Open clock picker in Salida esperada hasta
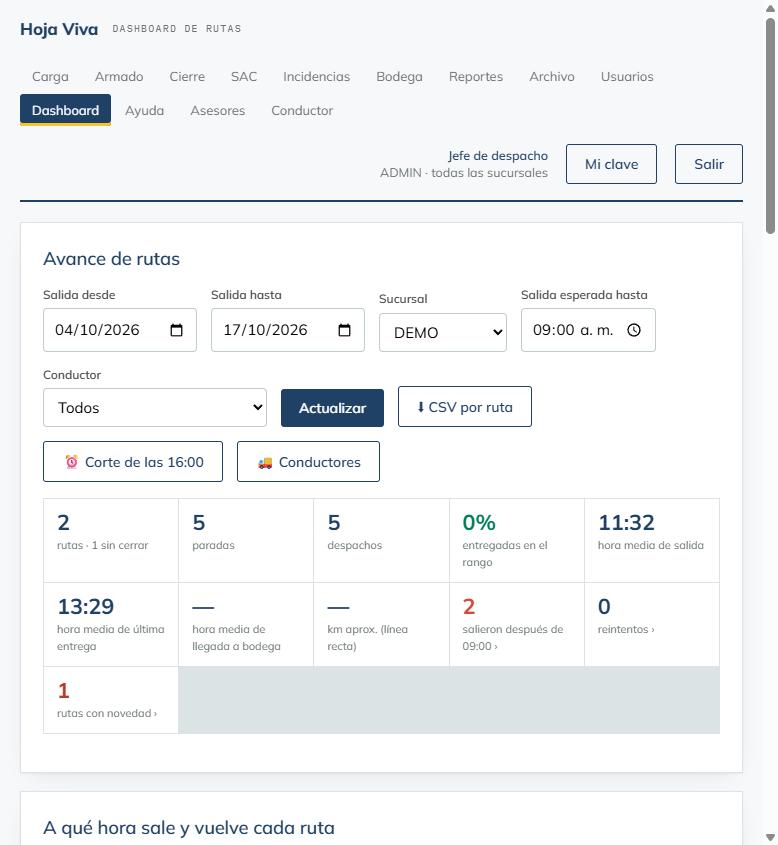 click(x=634, y=330)
